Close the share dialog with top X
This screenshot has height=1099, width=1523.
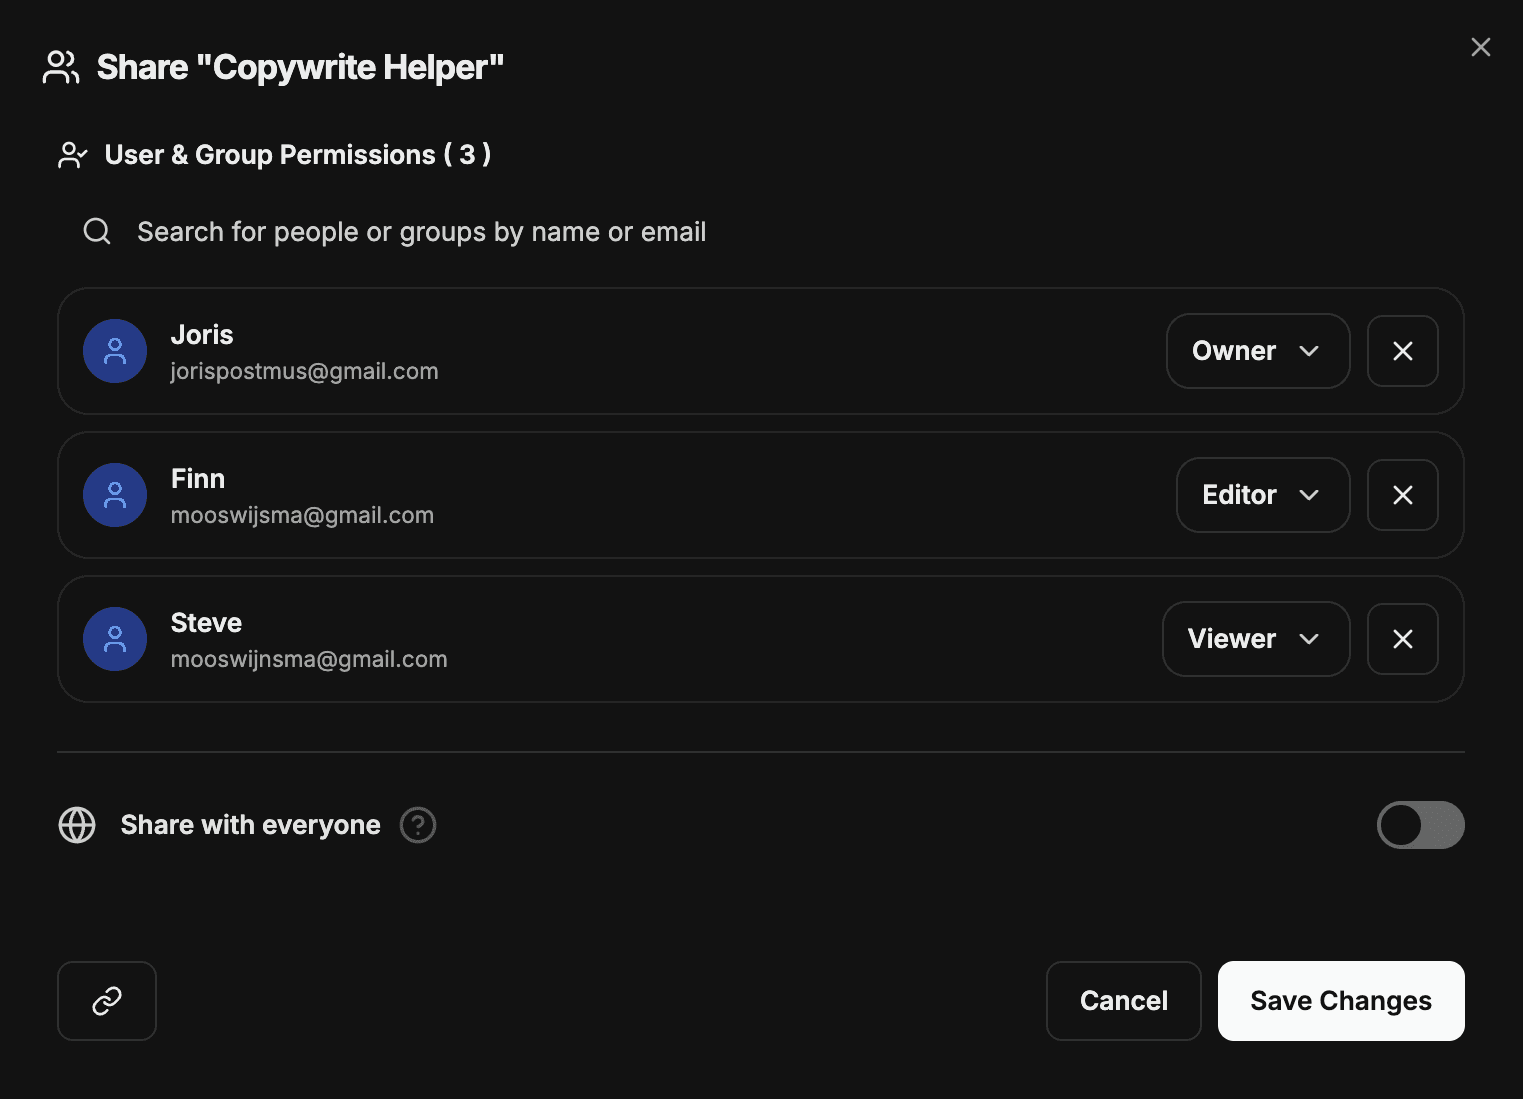tap(1481, 47)
